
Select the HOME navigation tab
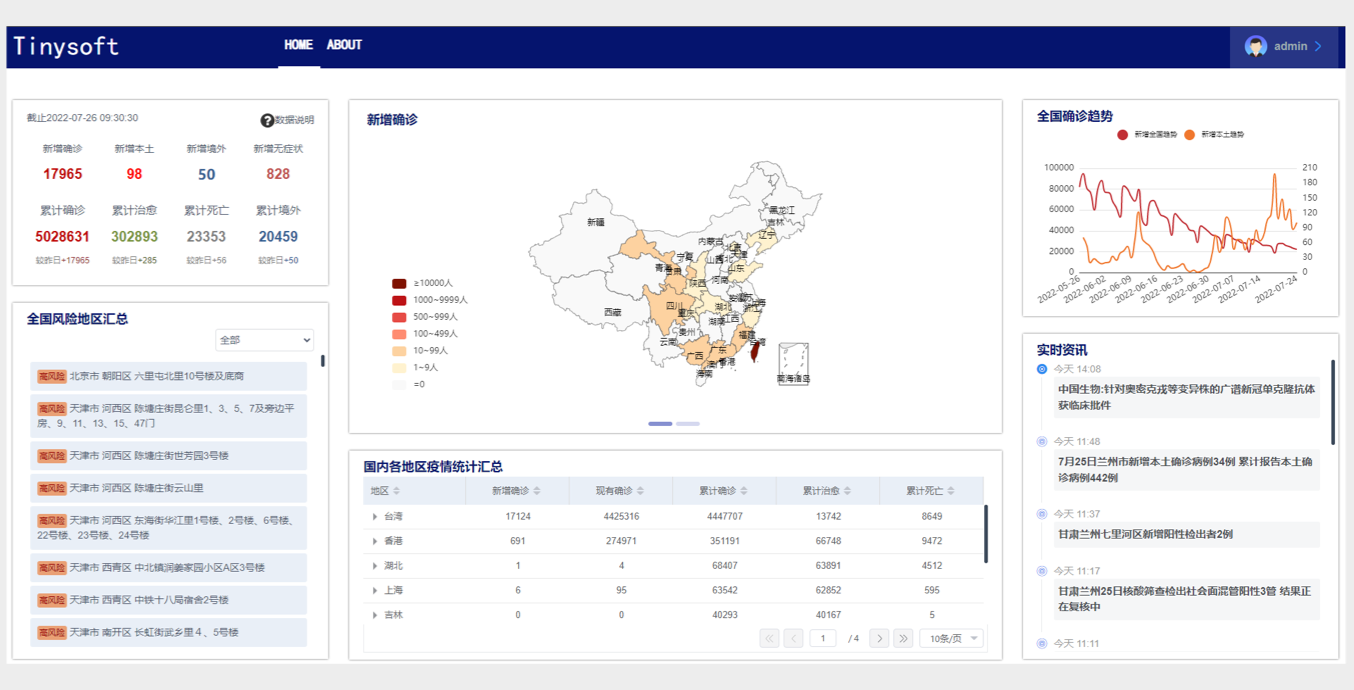click(298, 45)
